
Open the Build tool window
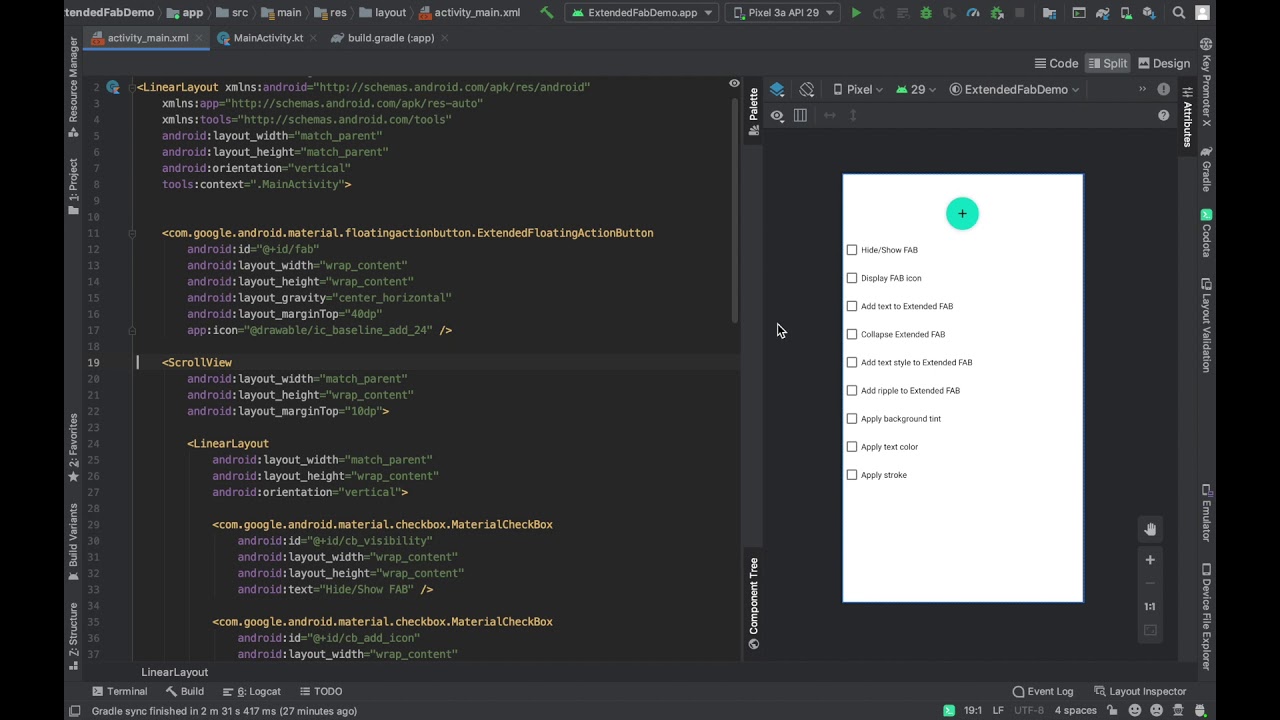point(185,691)
